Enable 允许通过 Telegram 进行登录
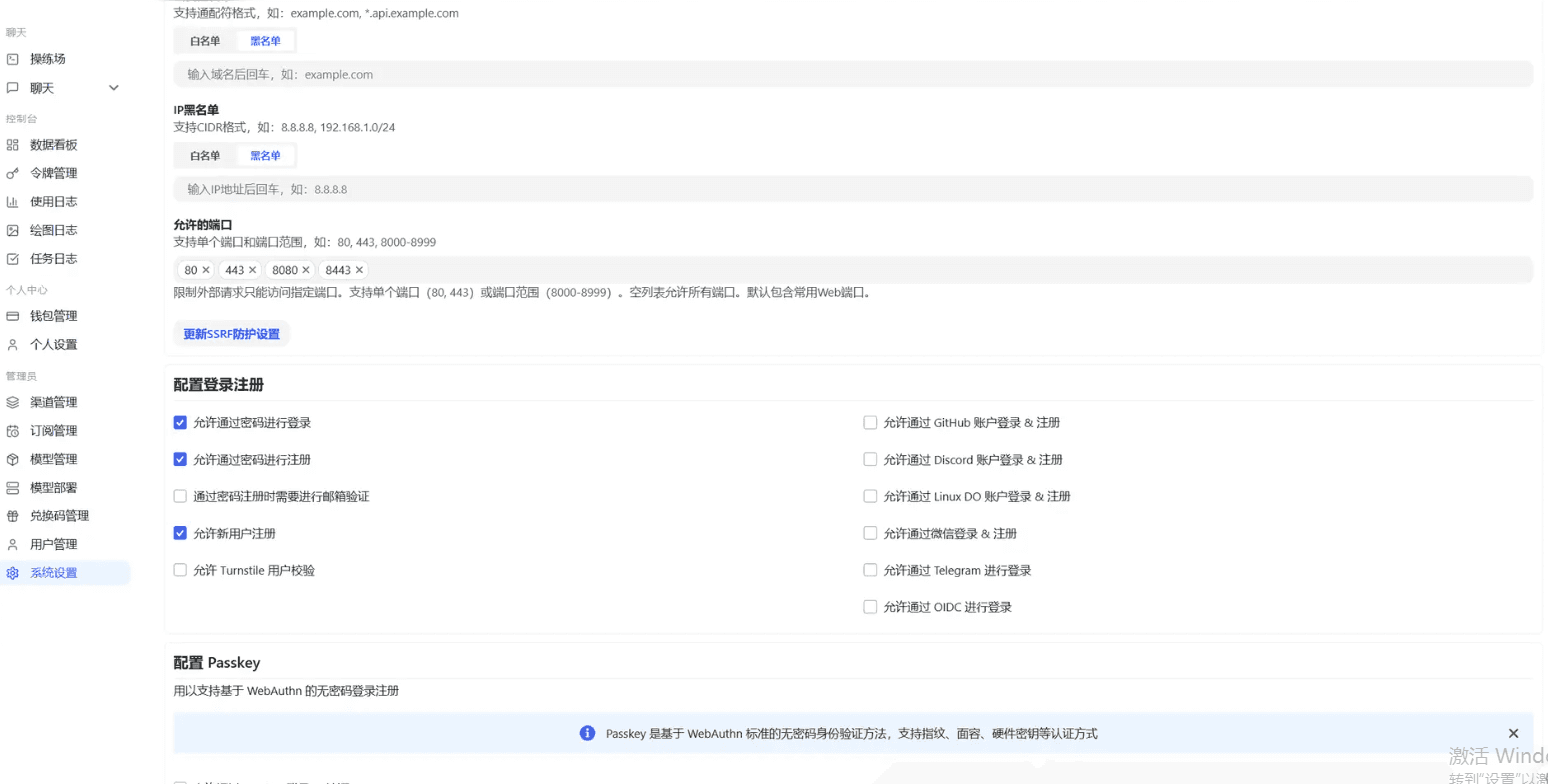The width and height of the screenshot is (1548, 784). [870, 570]
